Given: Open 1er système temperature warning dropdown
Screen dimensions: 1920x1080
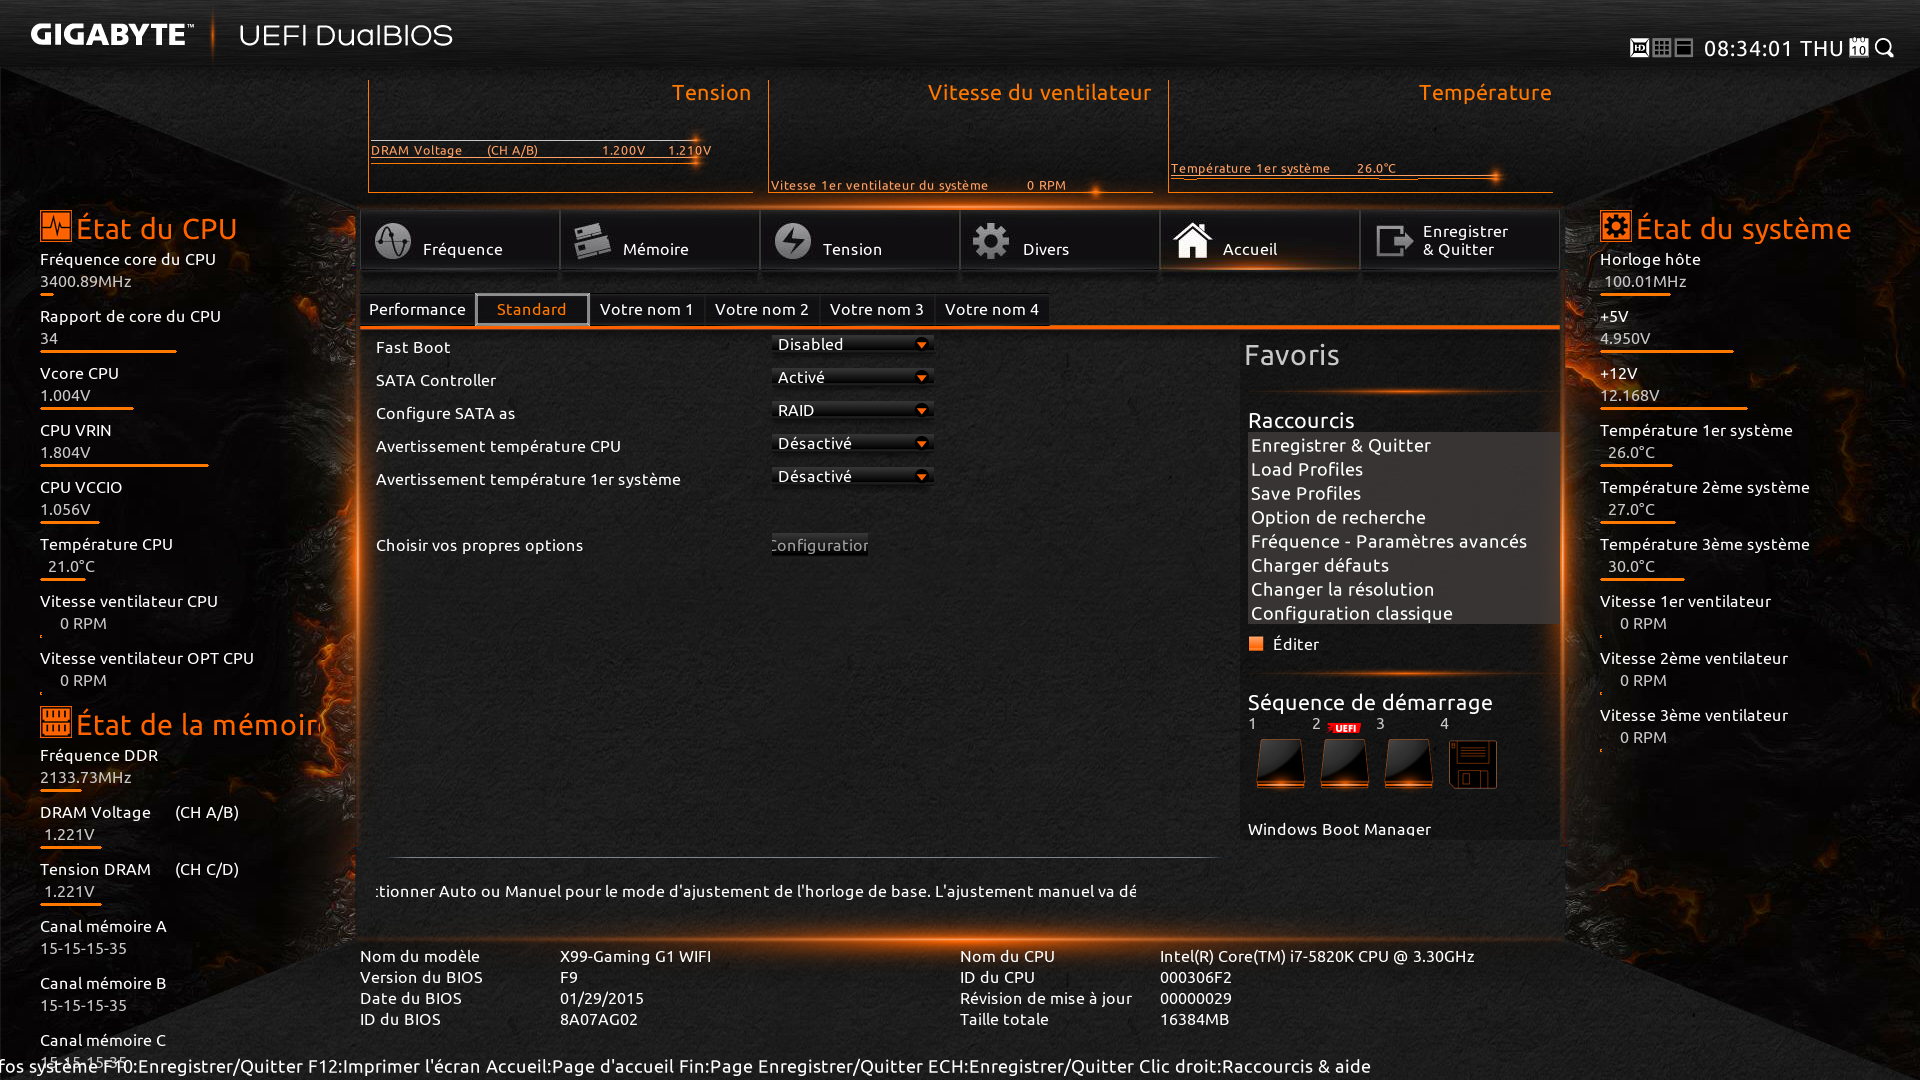Looking at the screenshot, I should pos(853,476).
